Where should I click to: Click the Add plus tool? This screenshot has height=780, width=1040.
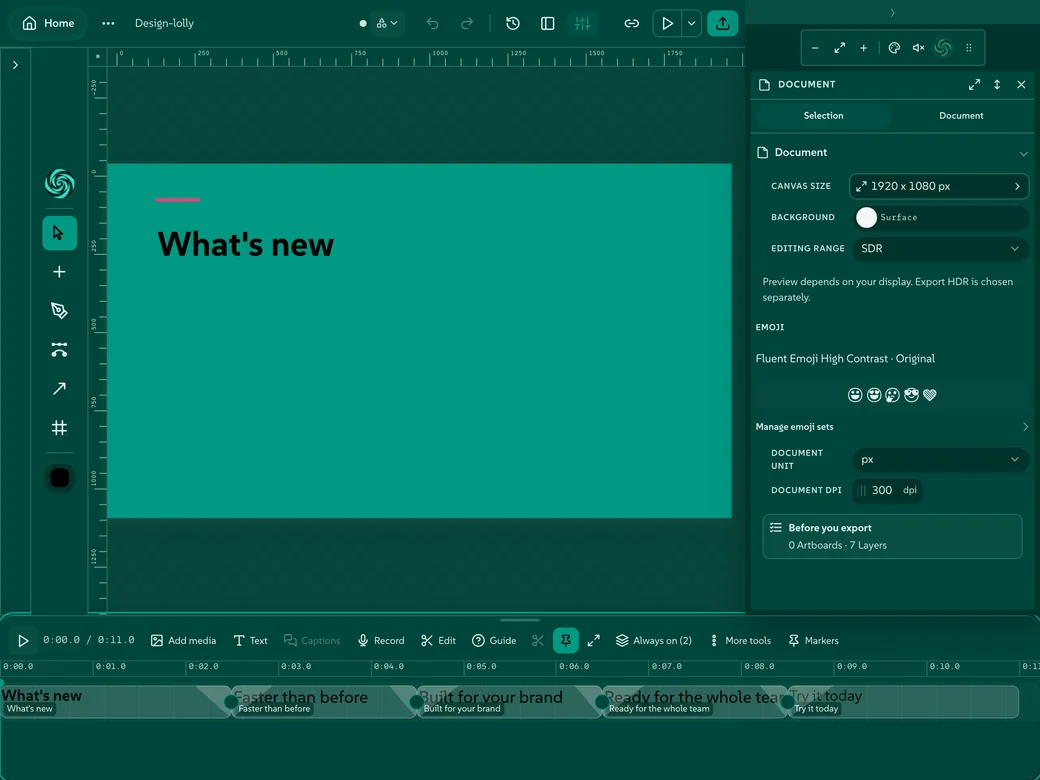[x=60, y=272]
